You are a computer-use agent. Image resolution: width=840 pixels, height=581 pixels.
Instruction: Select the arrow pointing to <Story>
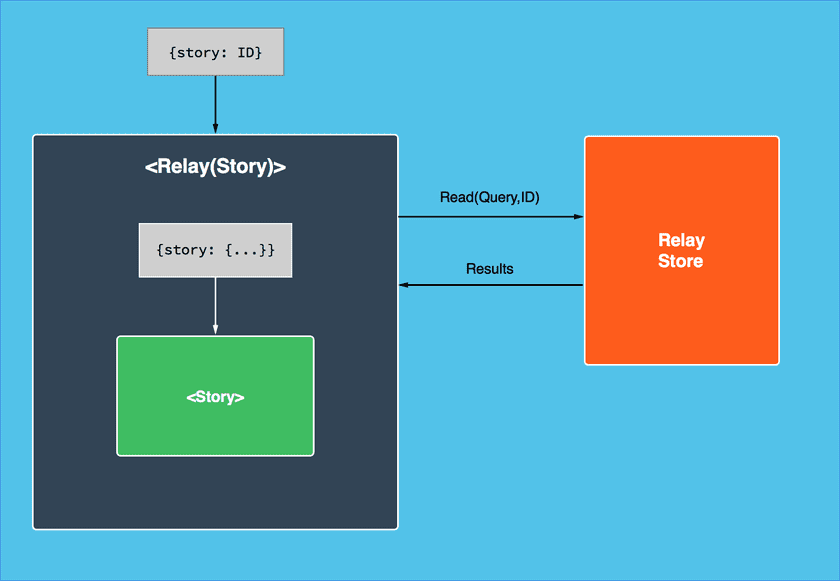215,305
